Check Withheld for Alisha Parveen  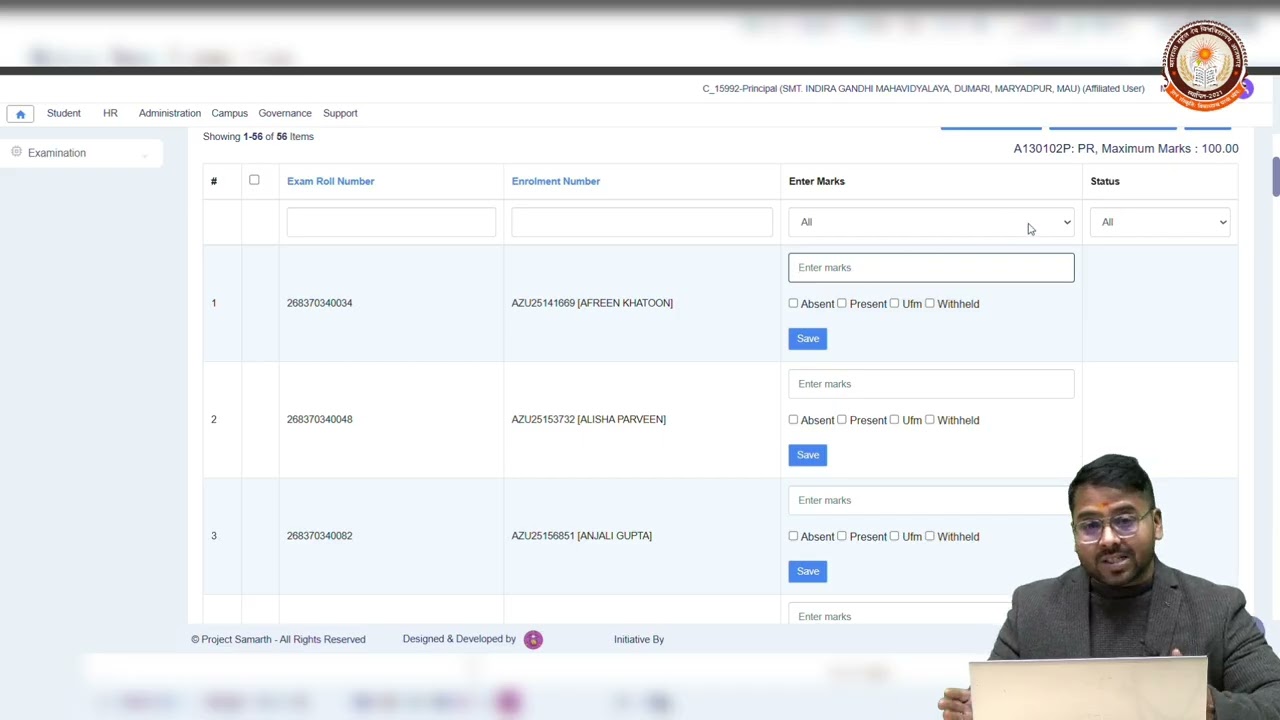(x=930, y=419)
